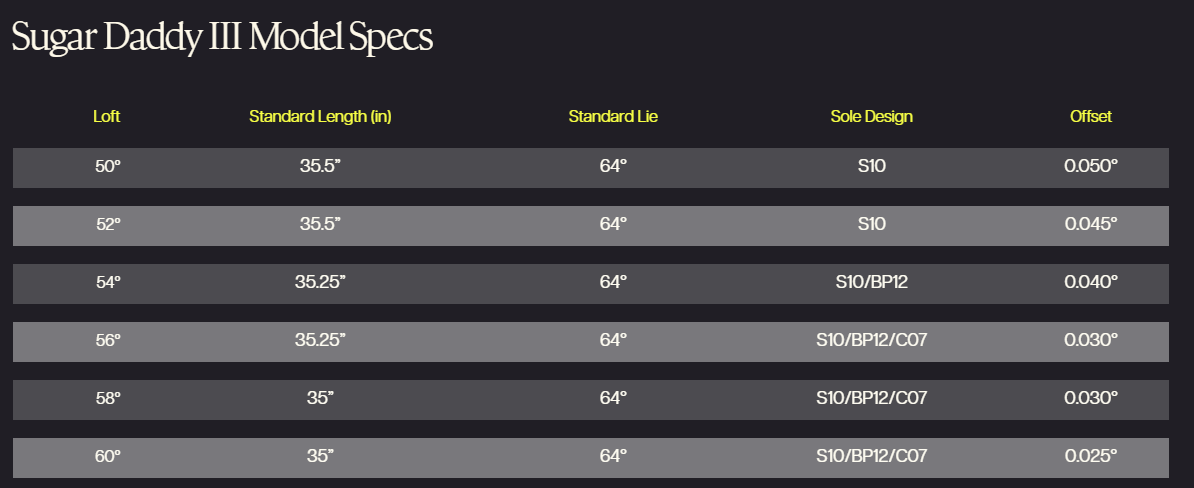Screen dimensions: 1194x488
Task: Click the 52° loft row
Action: [x=591, y=225]
